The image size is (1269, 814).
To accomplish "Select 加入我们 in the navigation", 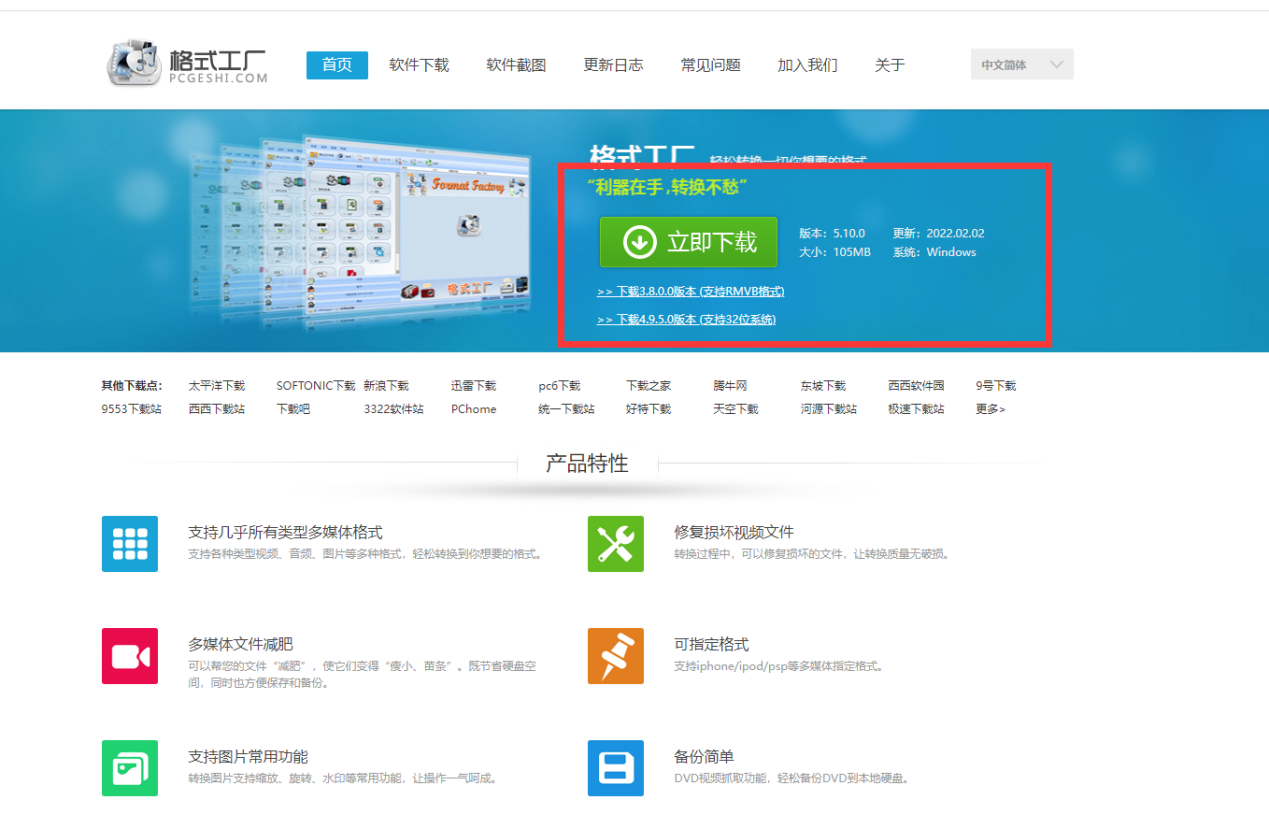I will 807,65.
